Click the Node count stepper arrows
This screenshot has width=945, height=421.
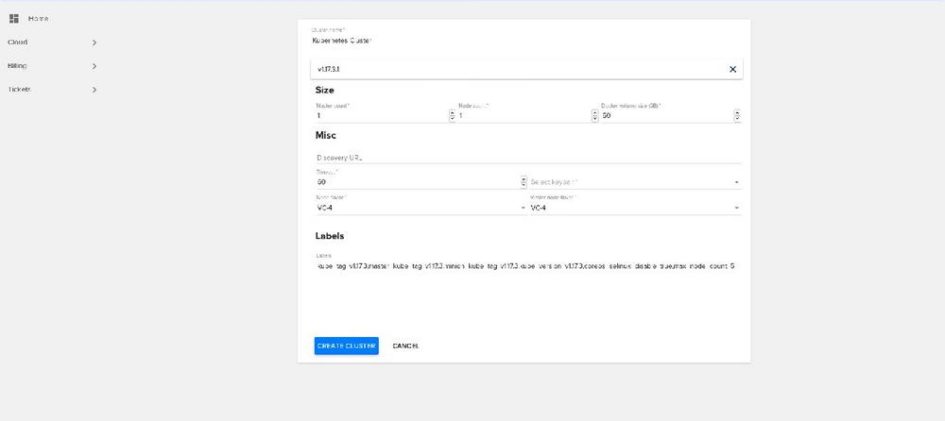595,115
